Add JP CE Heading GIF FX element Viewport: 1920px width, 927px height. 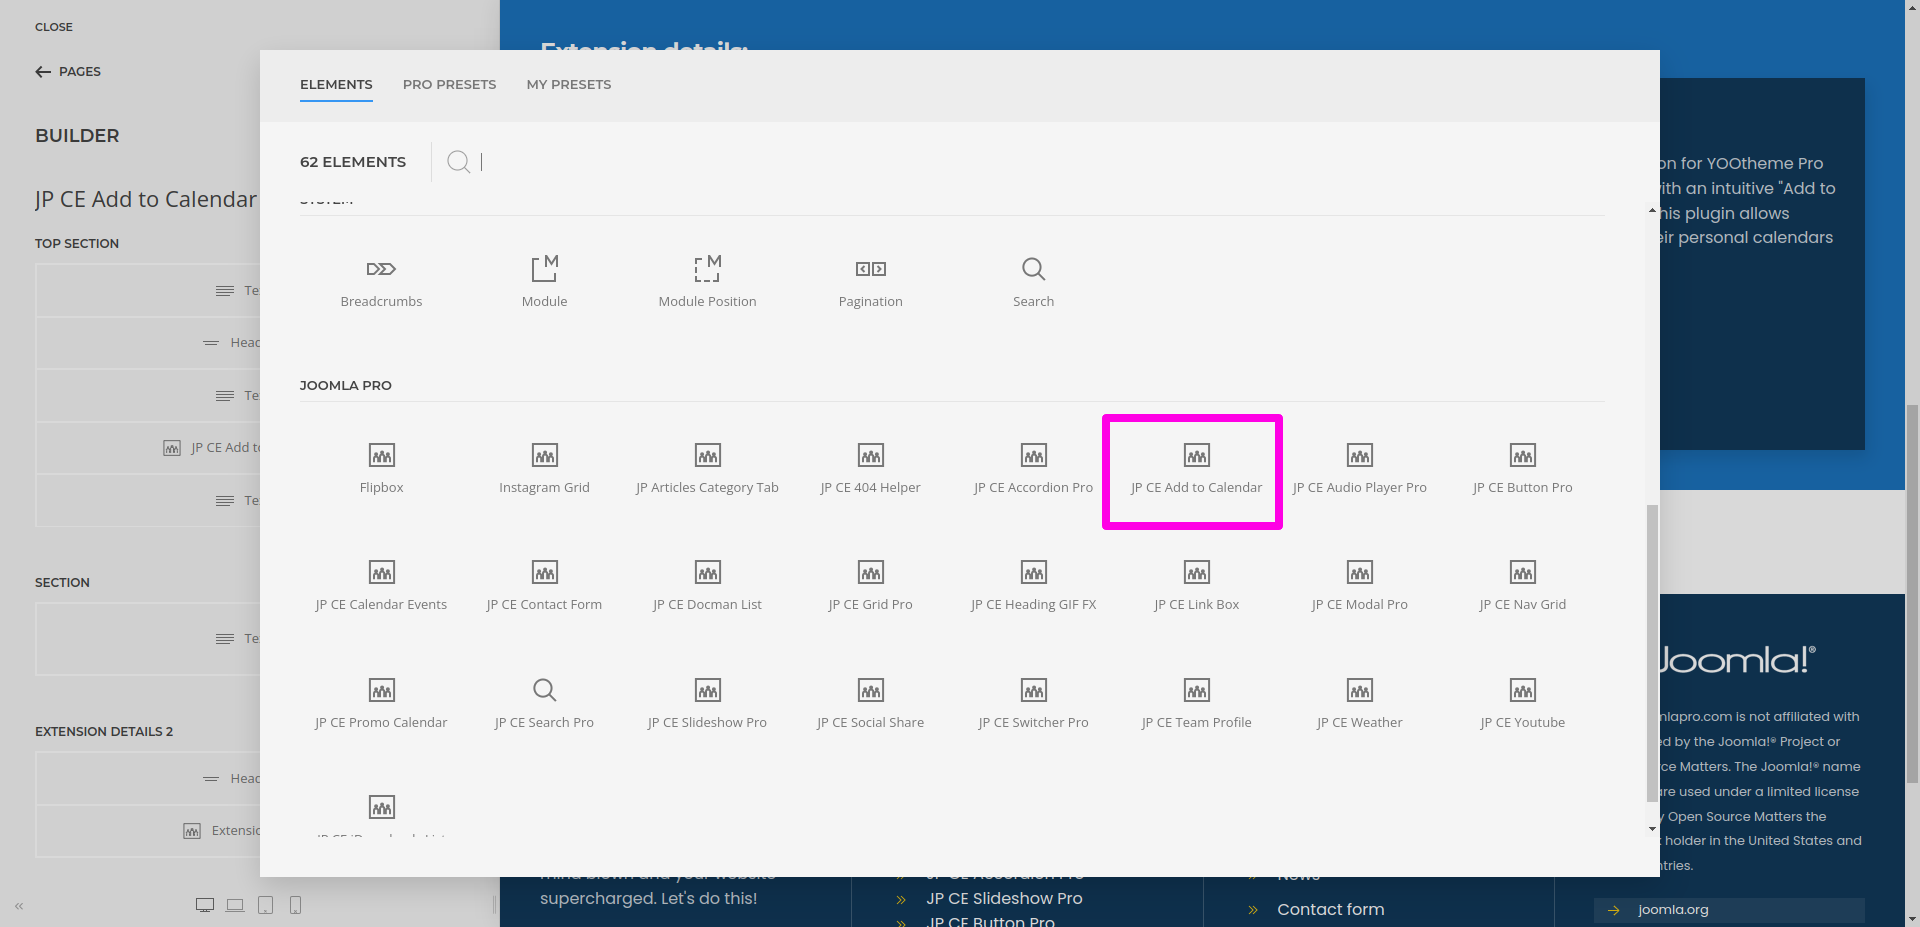tap(1033, 586)
